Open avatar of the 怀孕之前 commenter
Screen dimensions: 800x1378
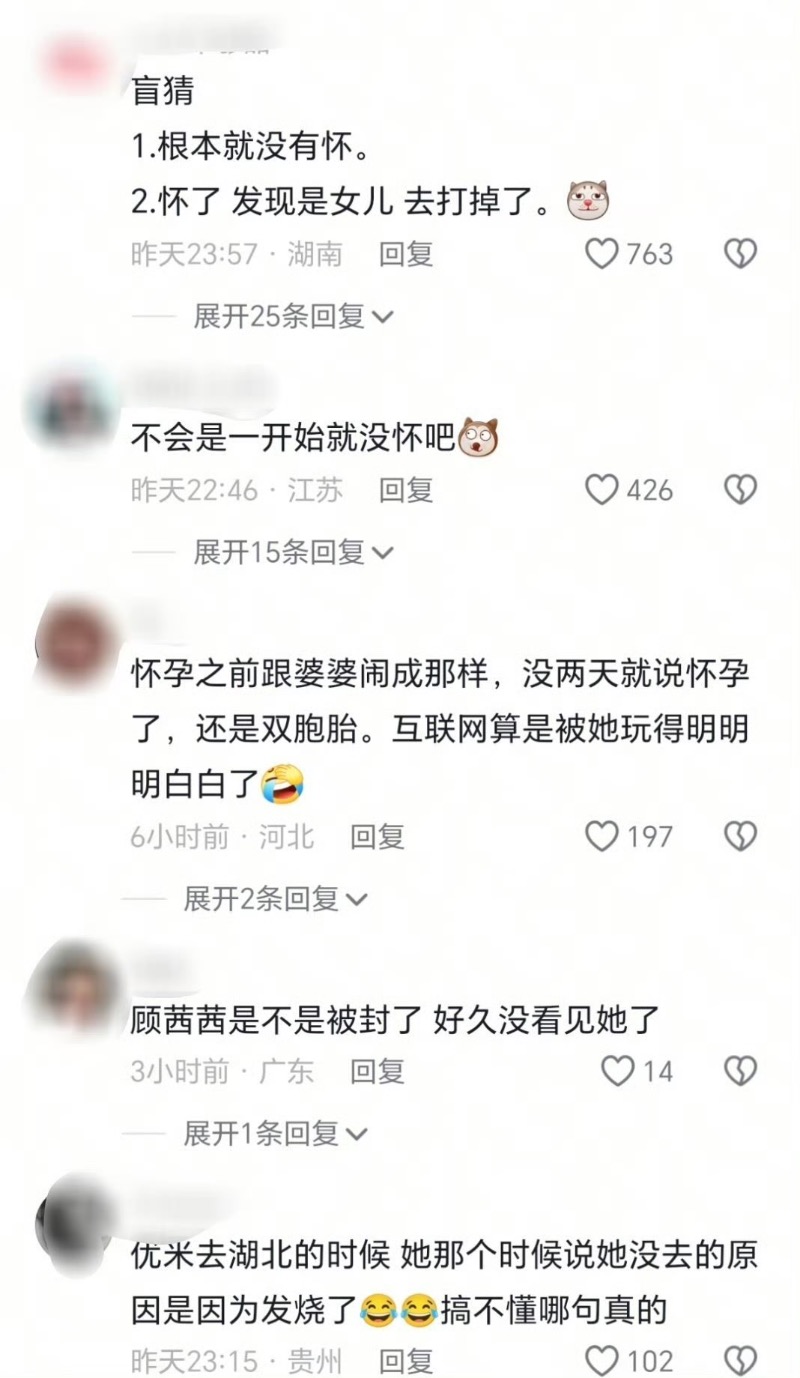(x=74, y=640)
